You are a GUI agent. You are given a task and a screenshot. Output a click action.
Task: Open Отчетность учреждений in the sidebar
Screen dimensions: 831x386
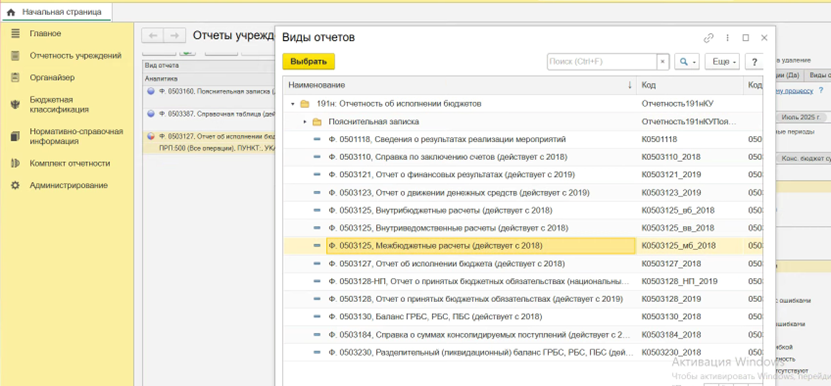point(75,56)
